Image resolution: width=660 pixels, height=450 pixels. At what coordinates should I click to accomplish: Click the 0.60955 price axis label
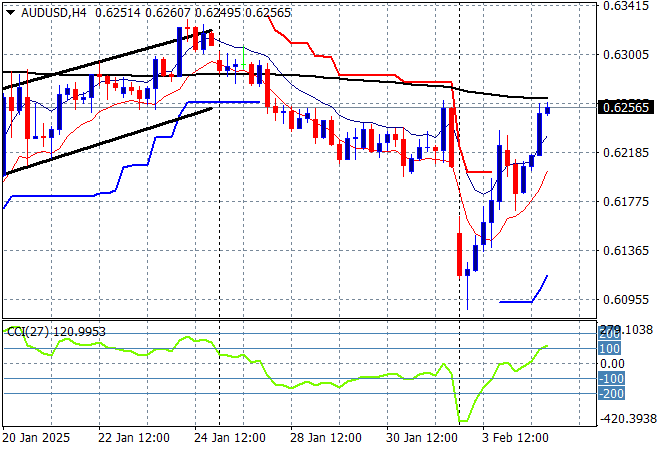coord(627,299)
